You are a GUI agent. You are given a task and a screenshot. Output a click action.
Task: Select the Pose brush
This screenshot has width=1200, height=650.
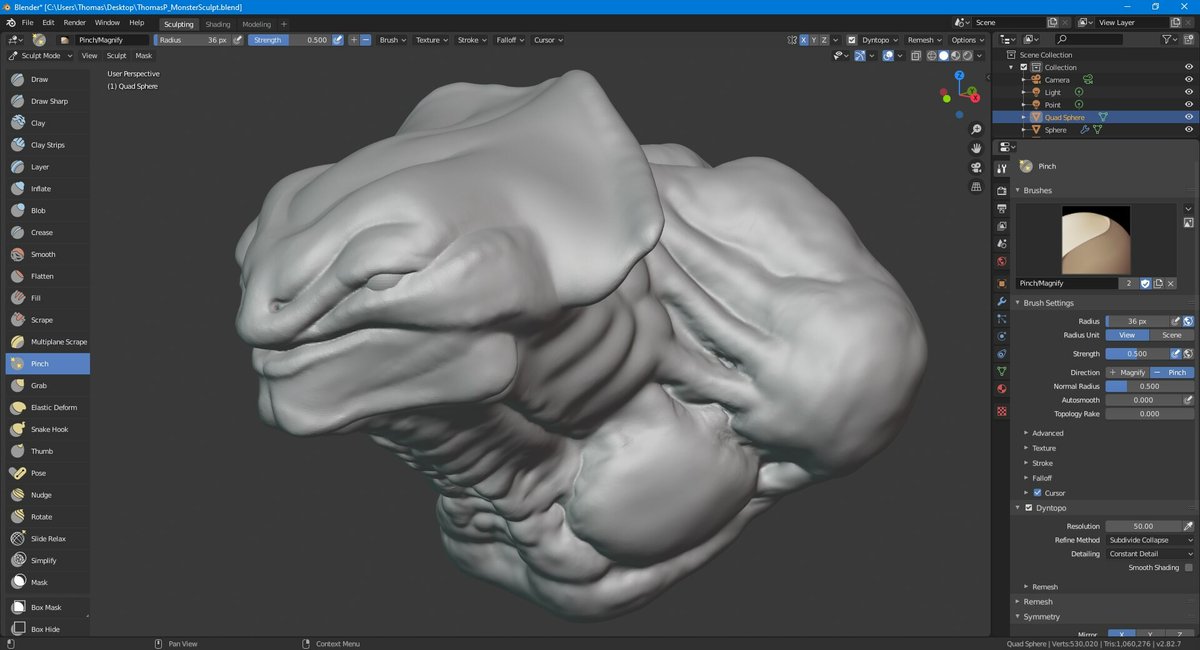click(x=47, y=473)
